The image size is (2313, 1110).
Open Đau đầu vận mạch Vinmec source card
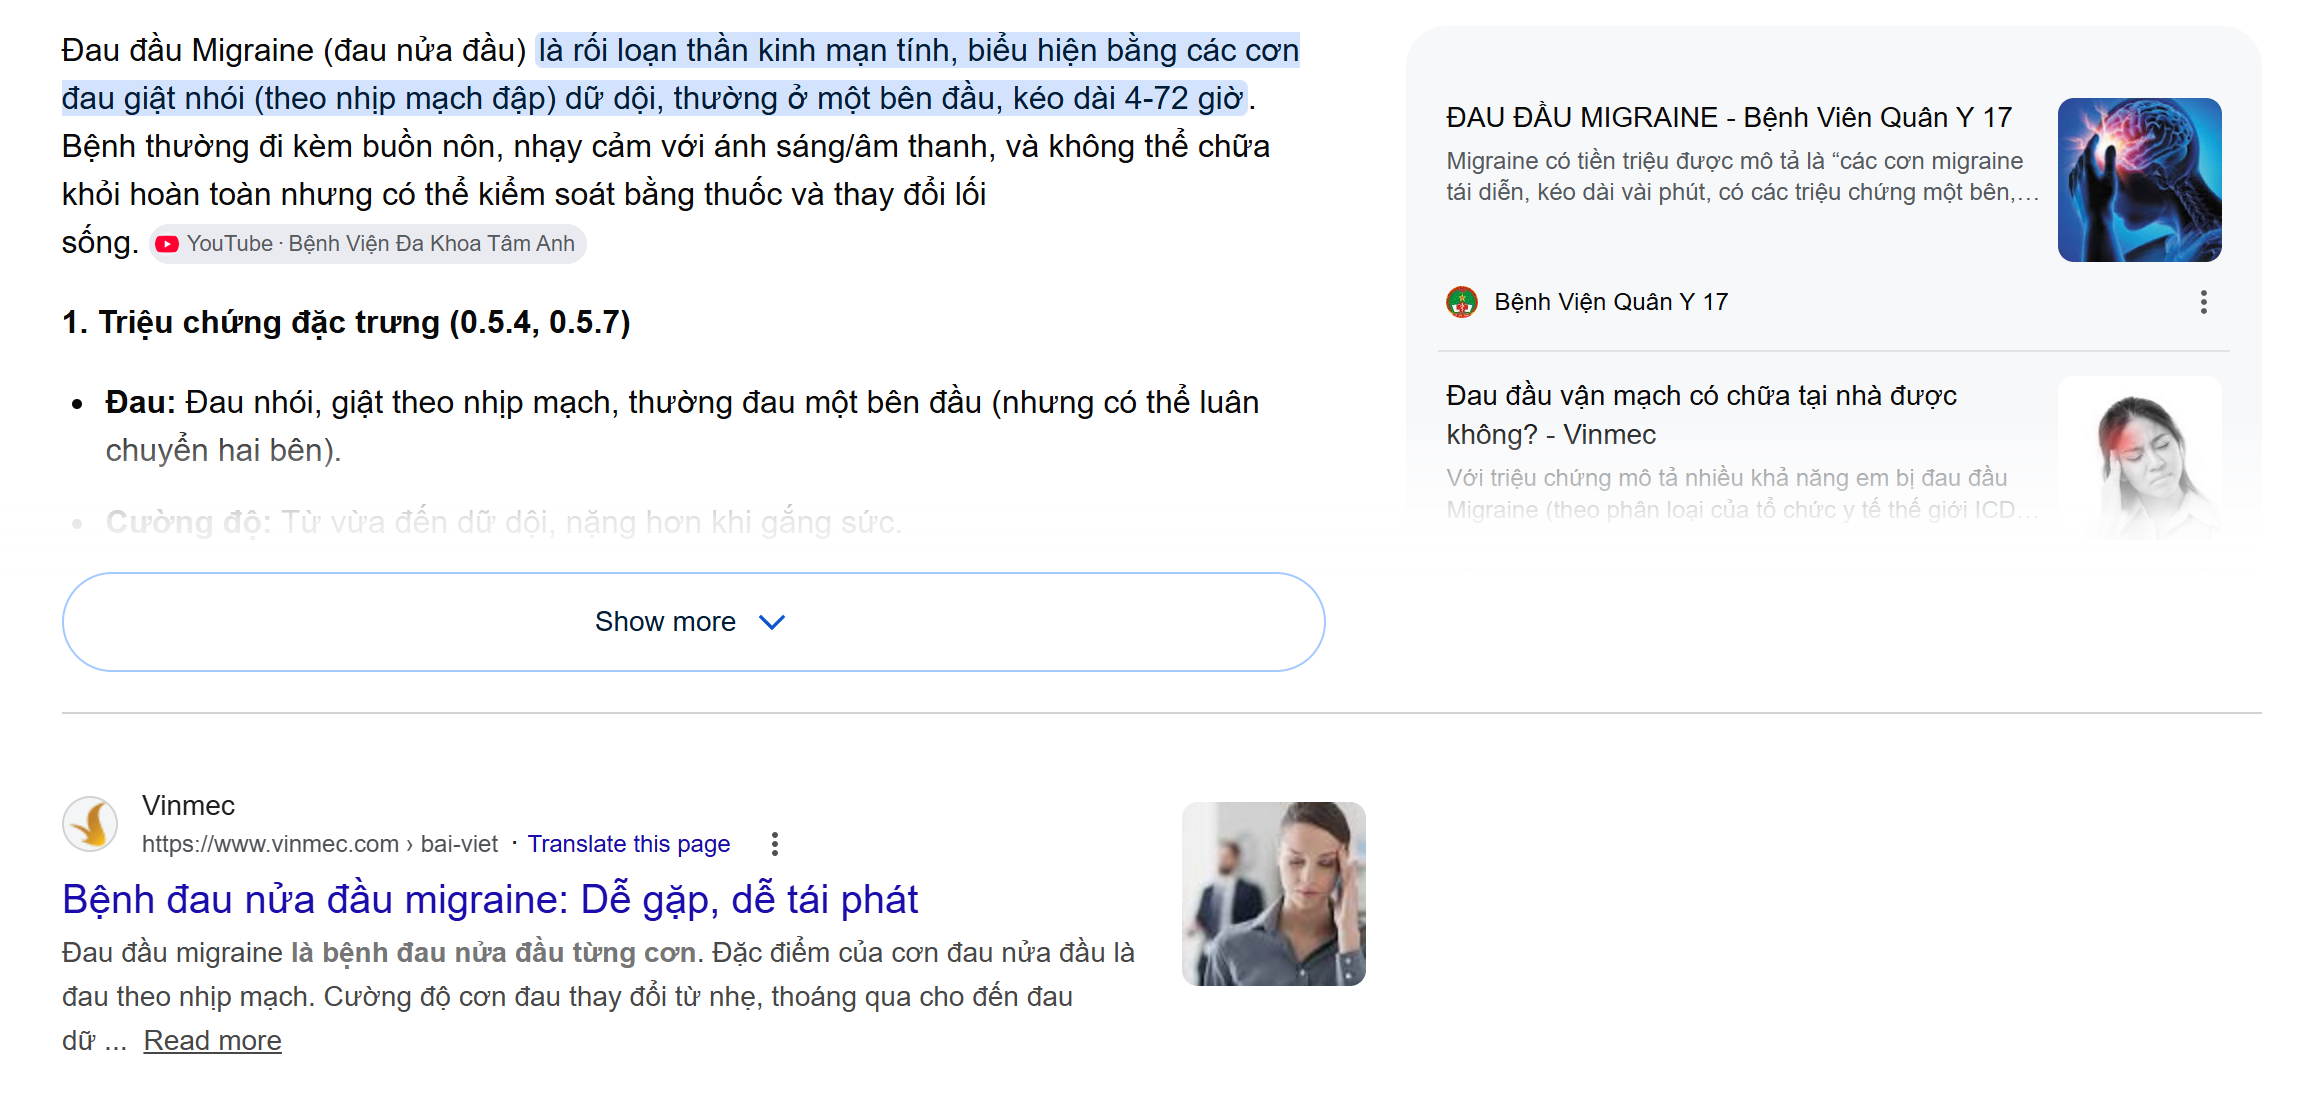point(1701,415)
